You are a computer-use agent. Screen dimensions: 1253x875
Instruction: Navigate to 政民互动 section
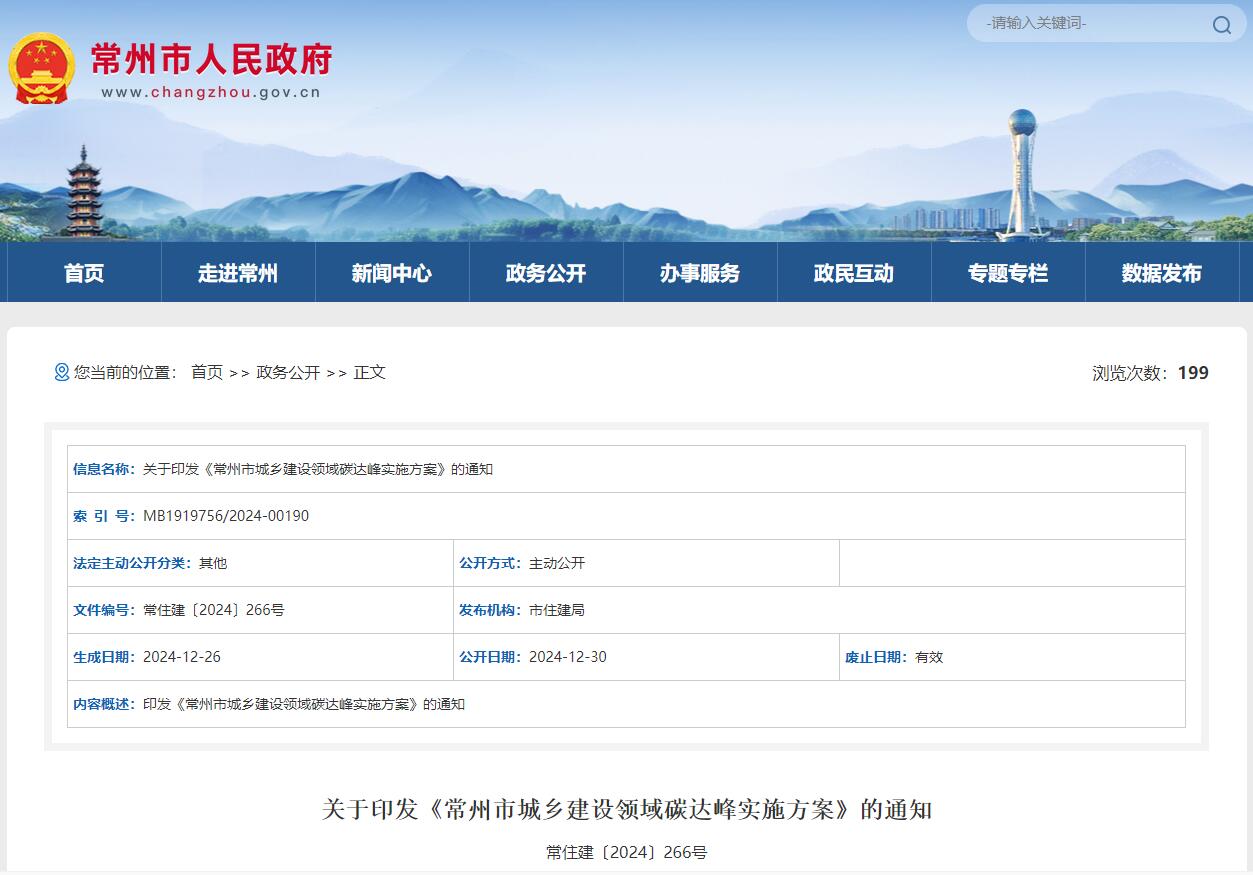point(854,273)
